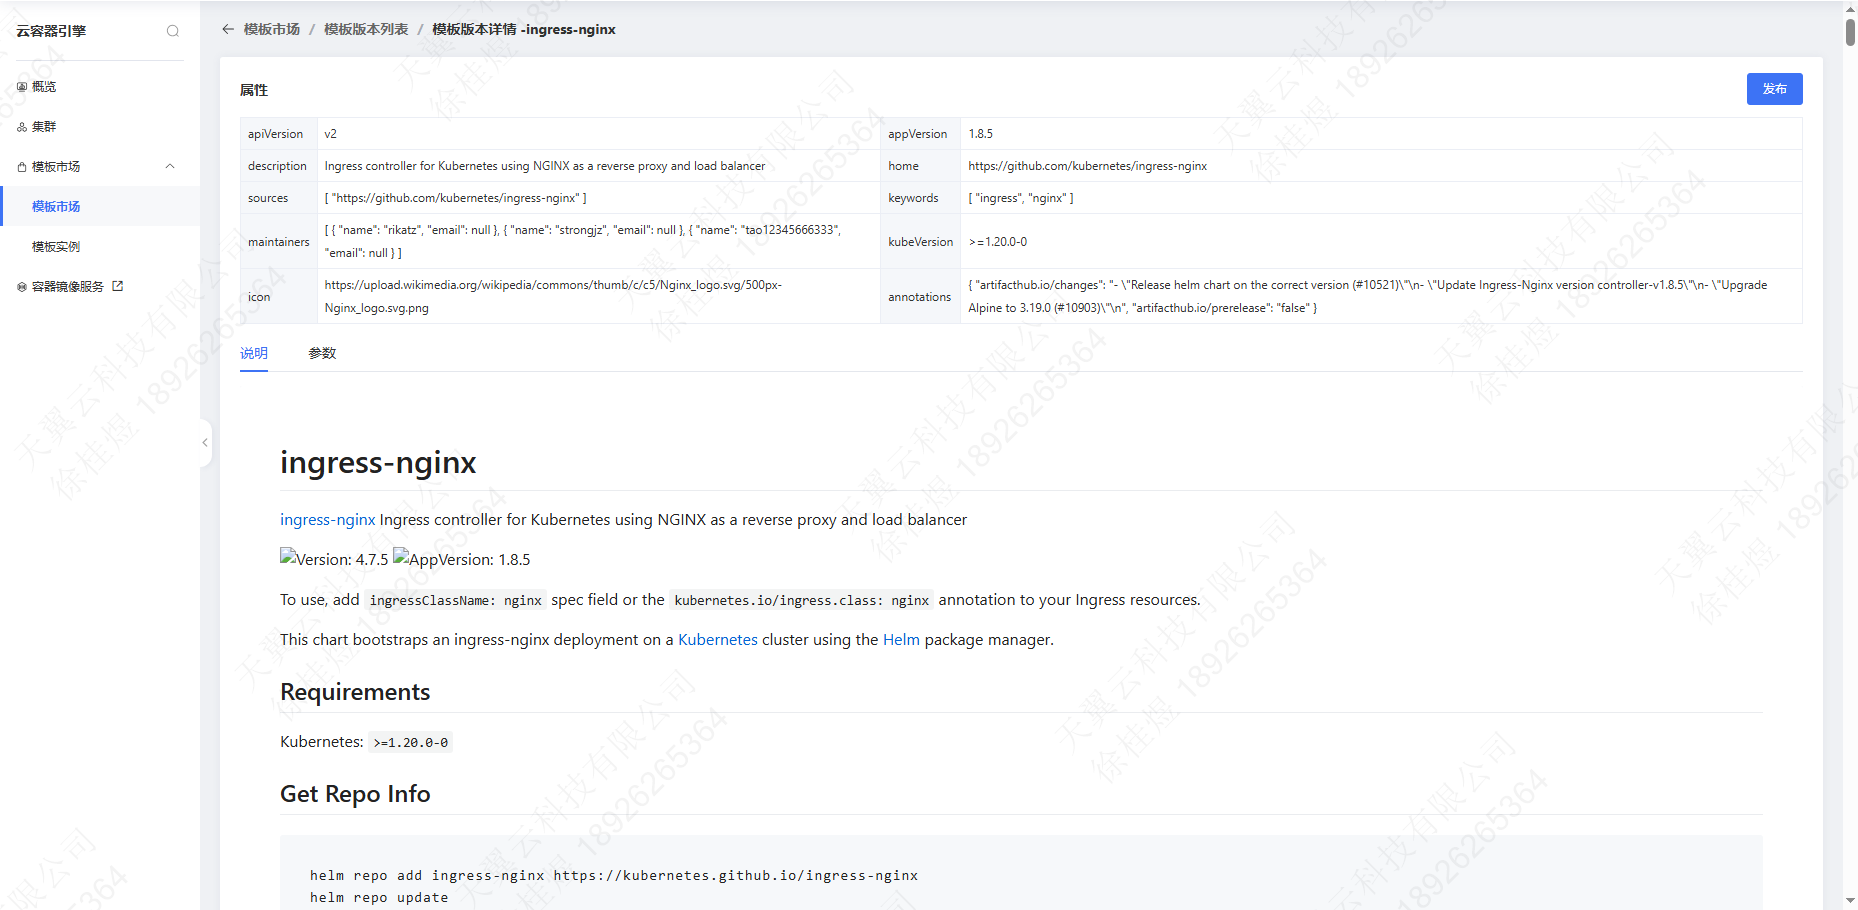Open 容器镜像服务 in the sidebar

pyautogui.click(x=68, y=287)
